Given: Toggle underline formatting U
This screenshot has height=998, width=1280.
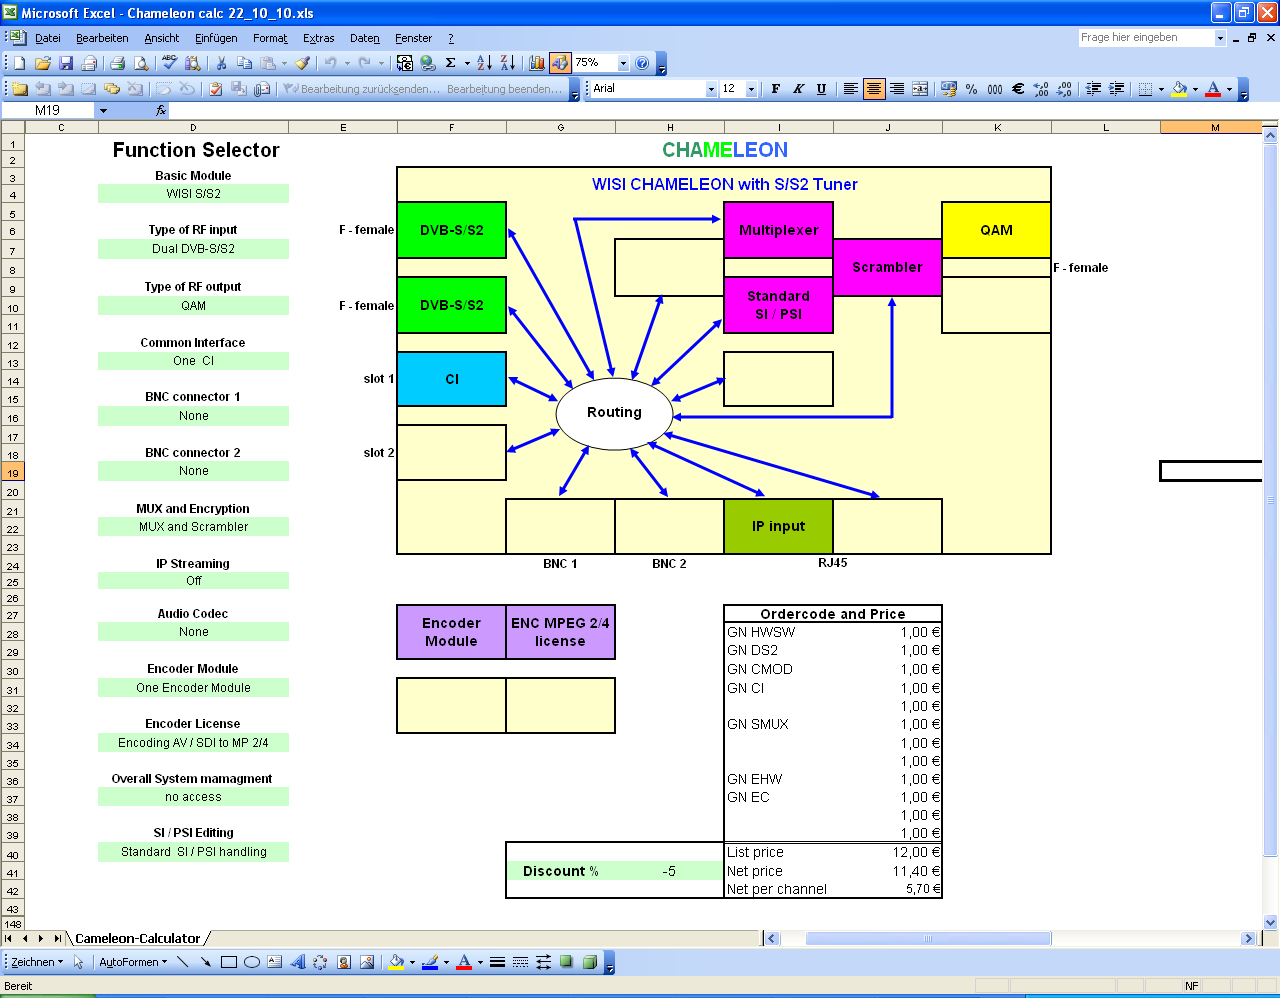Looking at the screenshot, I should click(821, 89).
